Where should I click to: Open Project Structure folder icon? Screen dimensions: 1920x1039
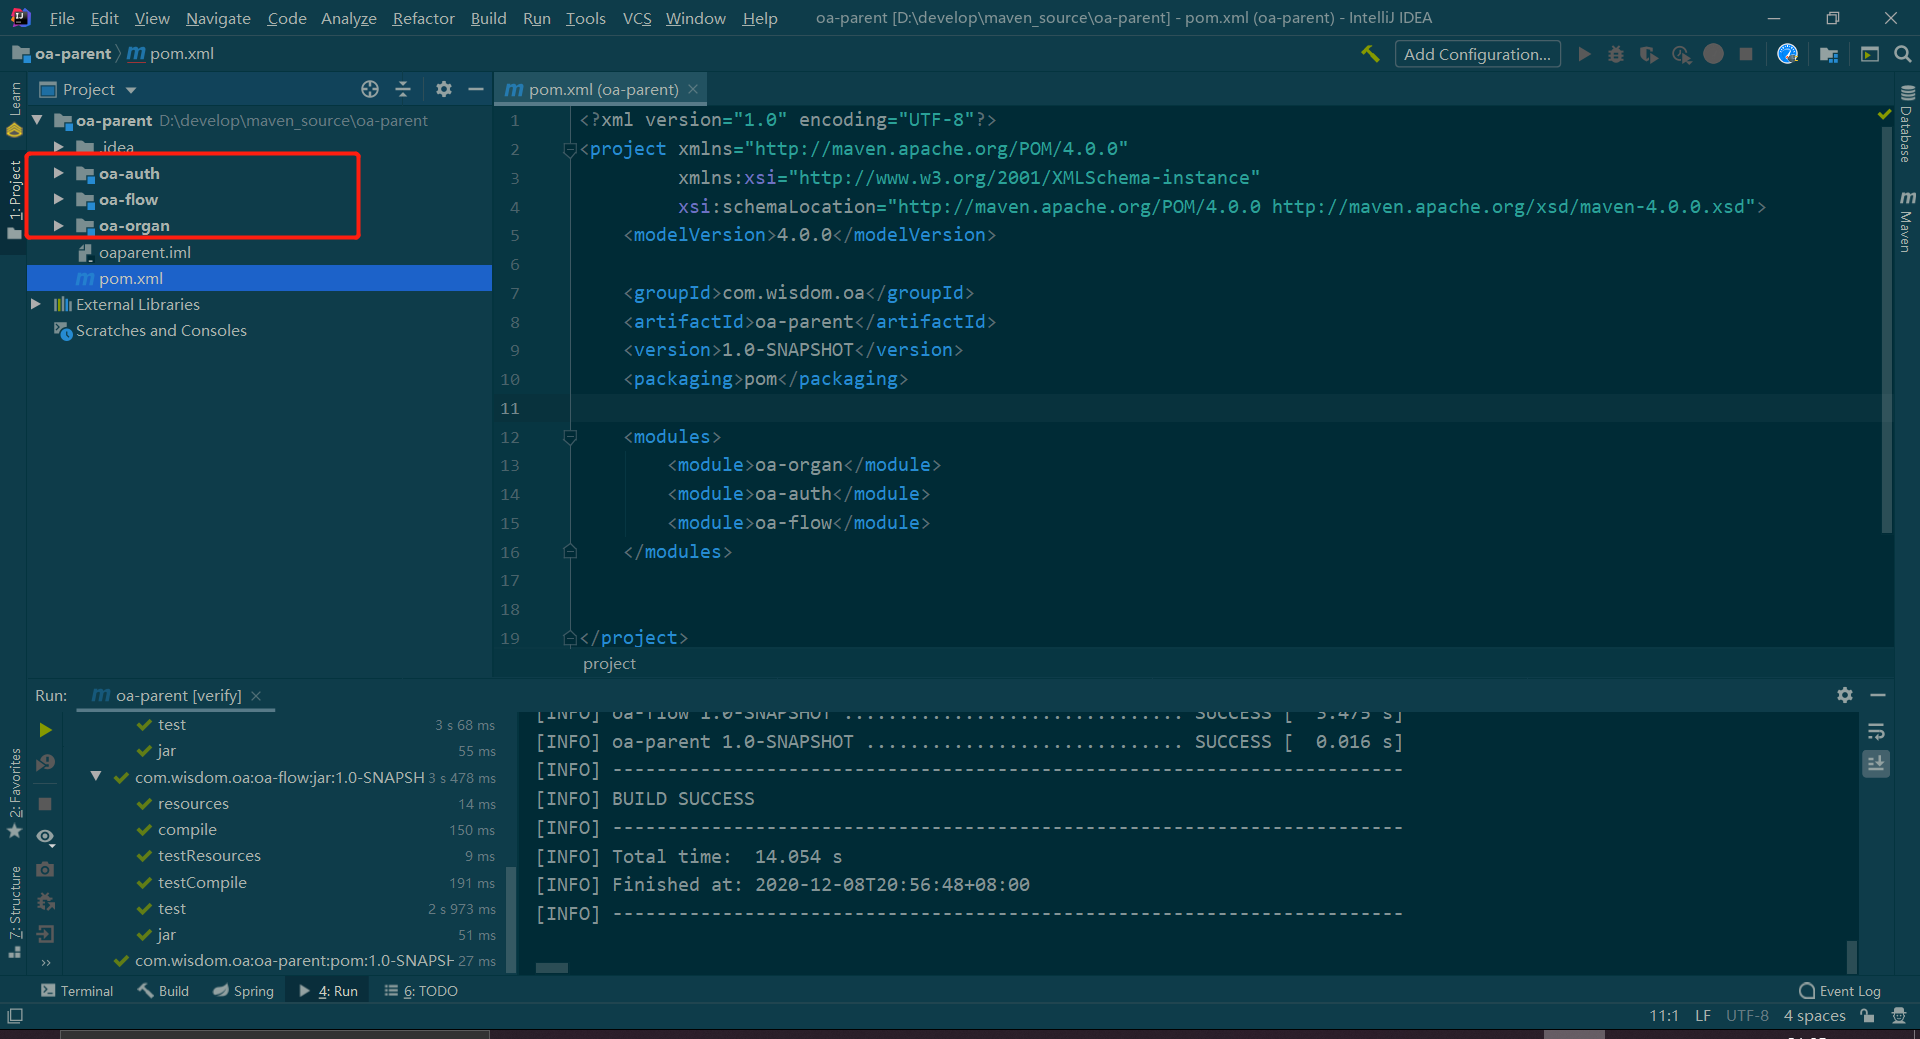[1829, 54]
